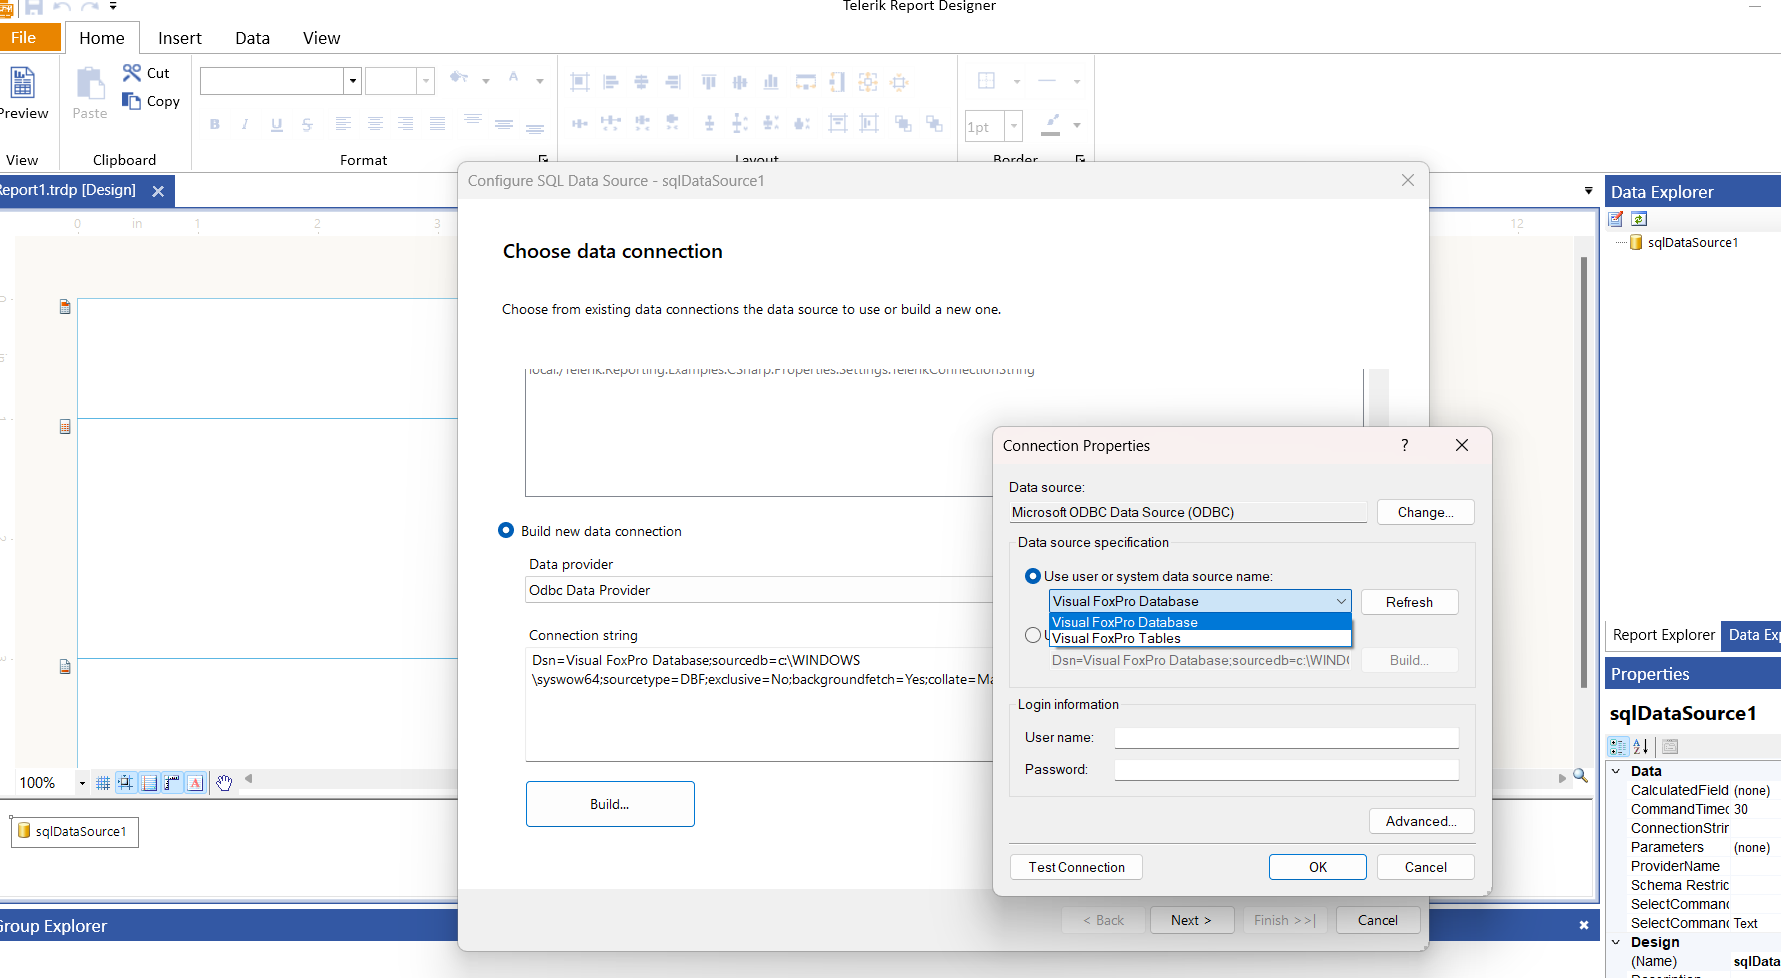
Task: Click the Copy icon in Clipboard
Action: click(x=132, y=101)
